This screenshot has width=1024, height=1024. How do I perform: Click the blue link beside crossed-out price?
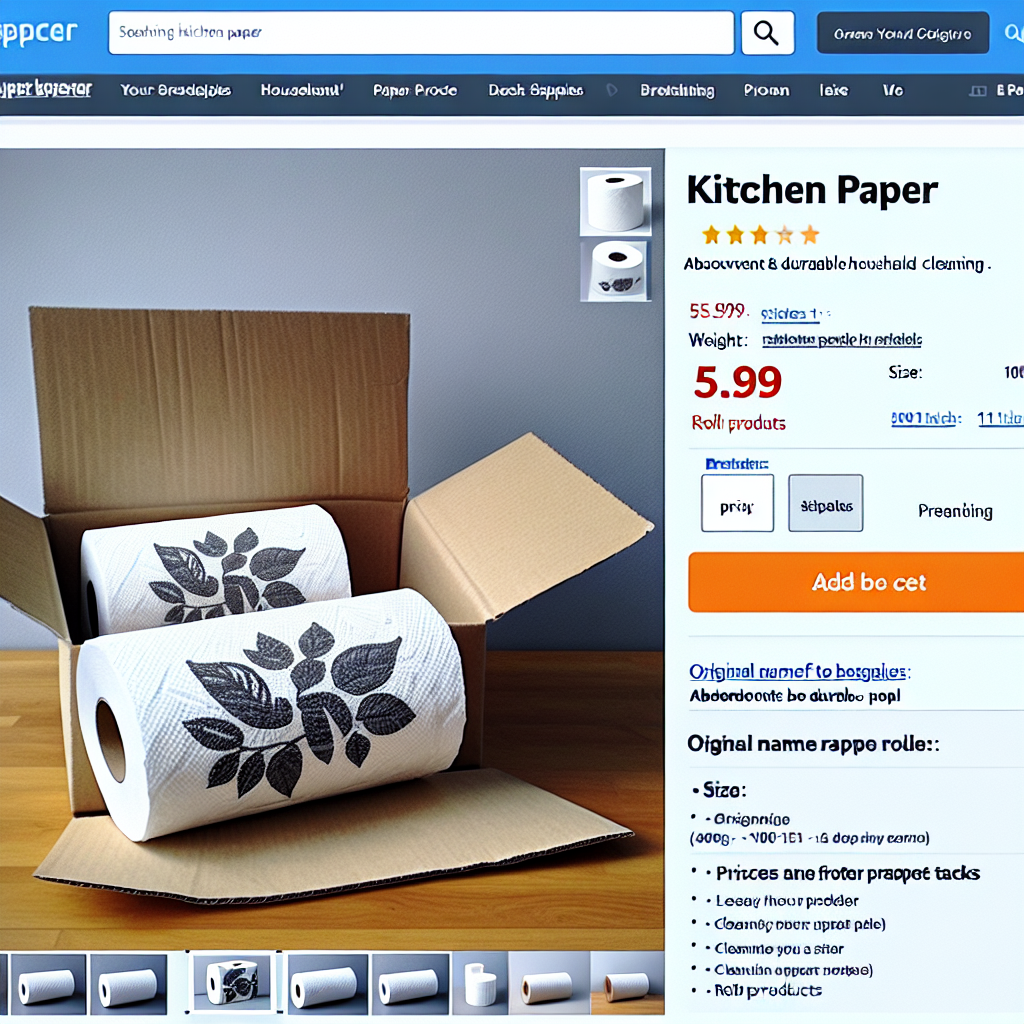click(x=794, y=314)
